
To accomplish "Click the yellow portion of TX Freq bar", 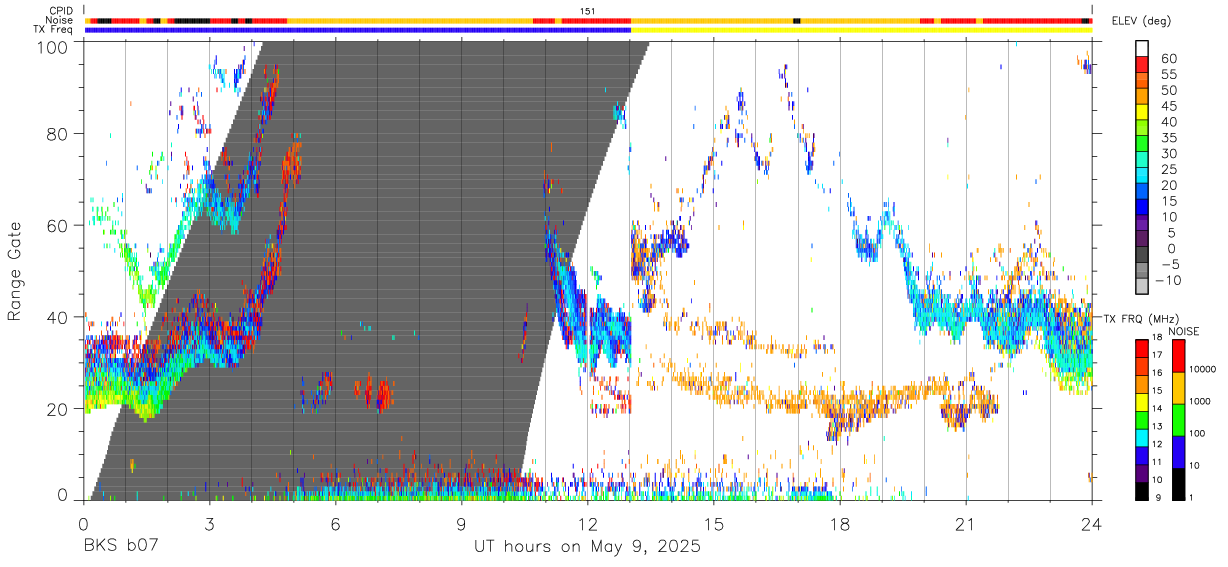I will tap(861, 30).
